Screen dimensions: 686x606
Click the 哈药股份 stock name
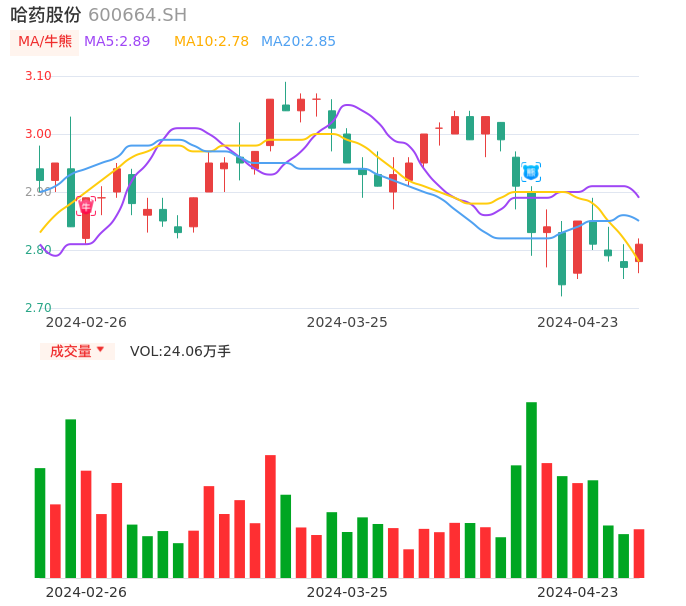coord(46,15)
